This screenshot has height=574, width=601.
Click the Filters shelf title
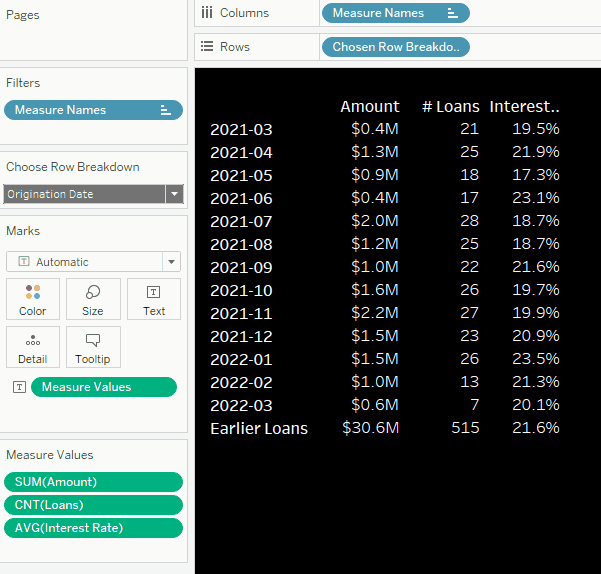tap(23, 83)
